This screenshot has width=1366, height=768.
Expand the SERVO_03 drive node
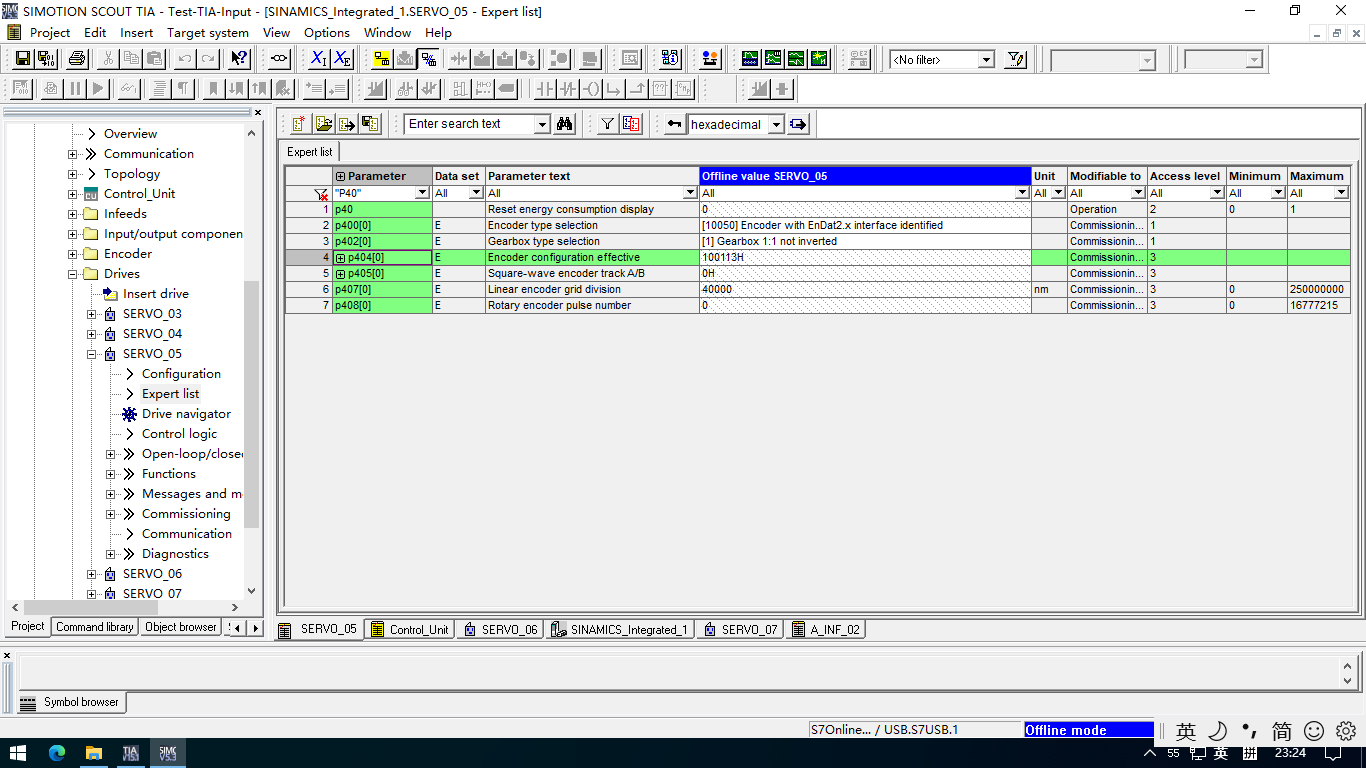92,314
